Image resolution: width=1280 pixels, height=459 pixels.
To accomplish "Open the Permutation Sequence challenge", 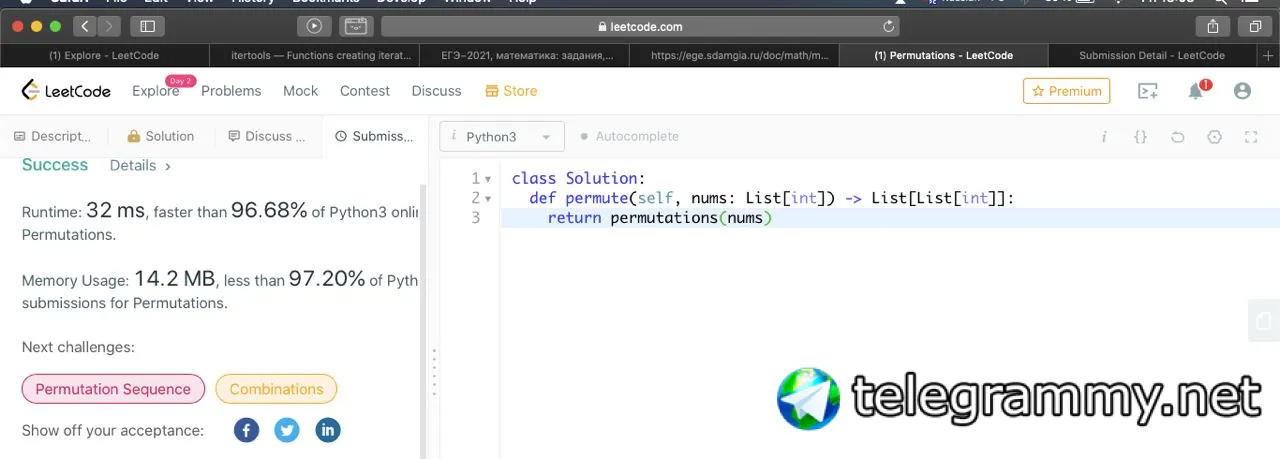I will pyautogui.click(x=113, y=389).
